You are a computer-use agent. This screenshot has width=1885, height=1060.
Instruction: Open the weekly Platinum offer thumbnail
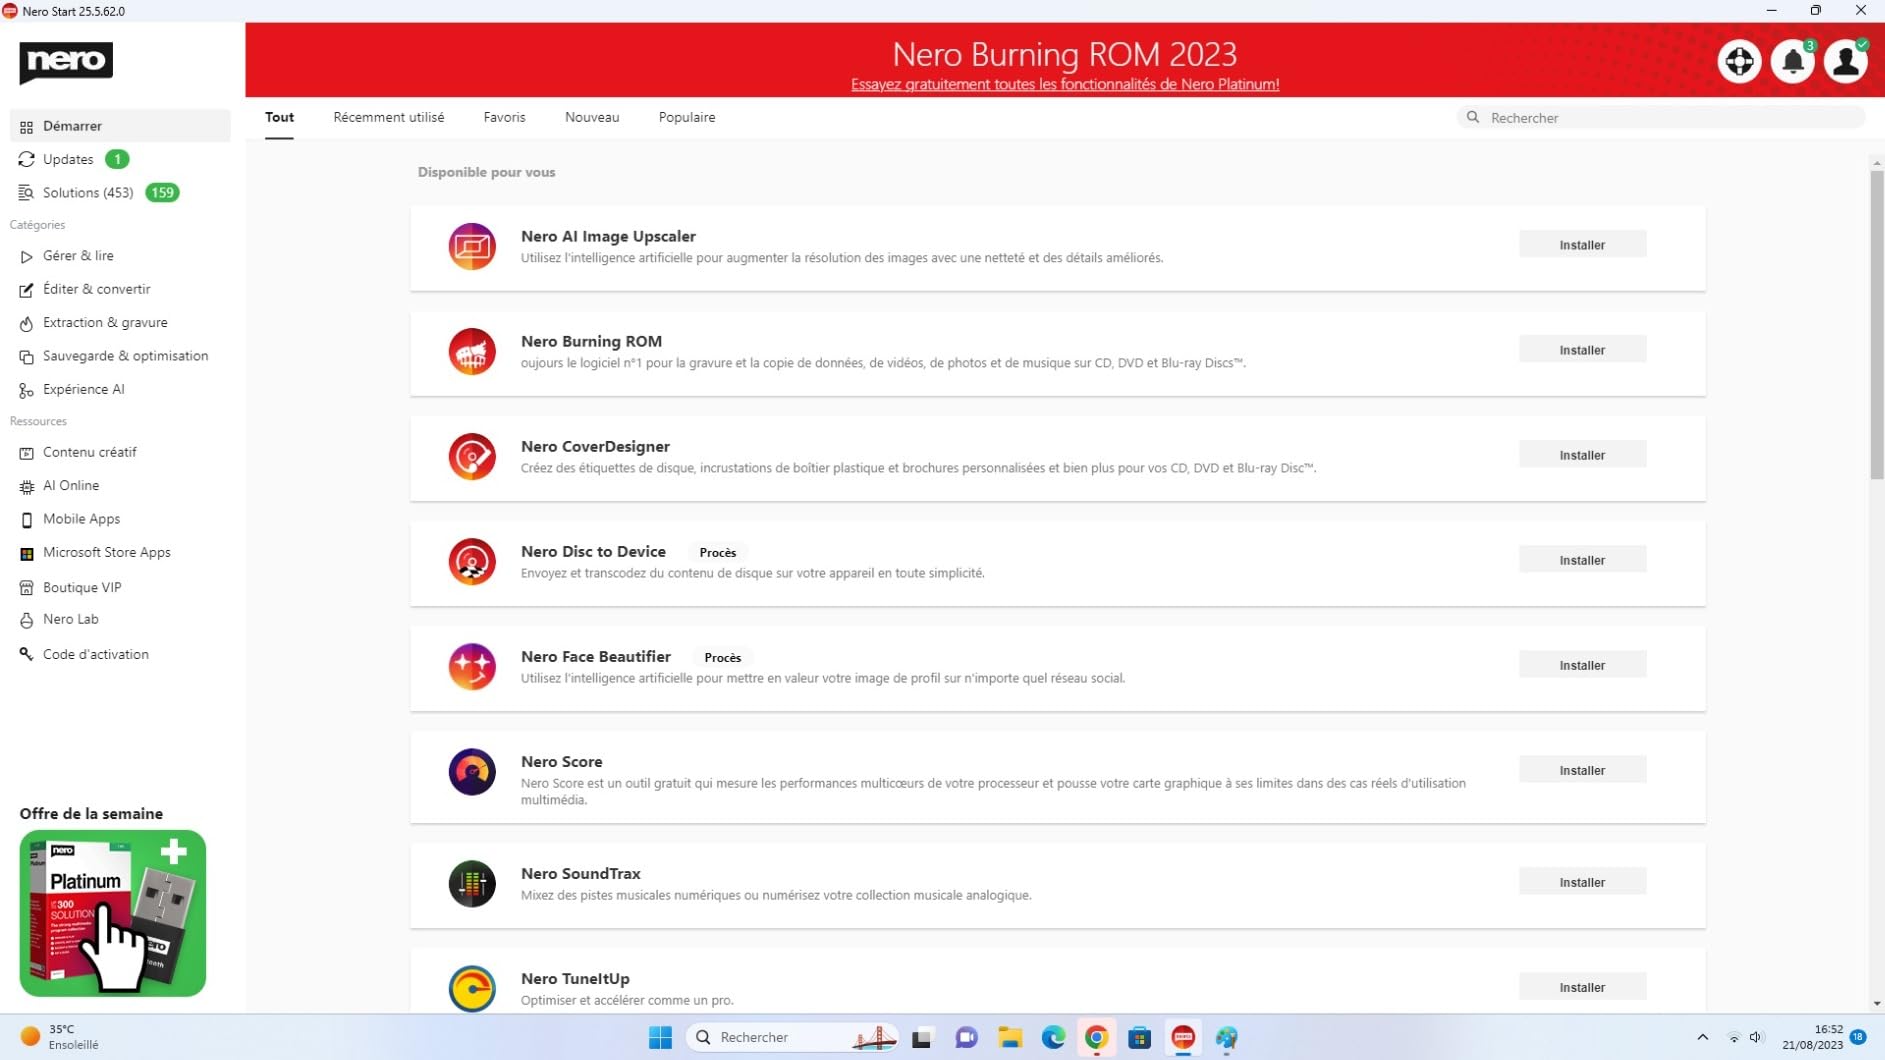(x=113, y=912)
